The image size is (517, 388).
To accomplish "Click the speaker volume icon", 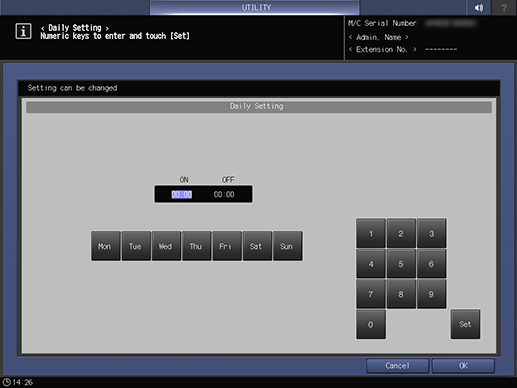I will (479, 7).
